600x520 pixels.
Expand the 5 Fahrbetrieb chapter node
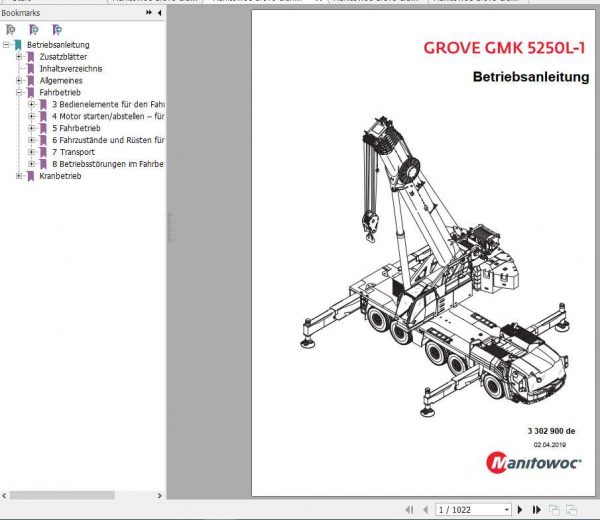coord(31,128)
